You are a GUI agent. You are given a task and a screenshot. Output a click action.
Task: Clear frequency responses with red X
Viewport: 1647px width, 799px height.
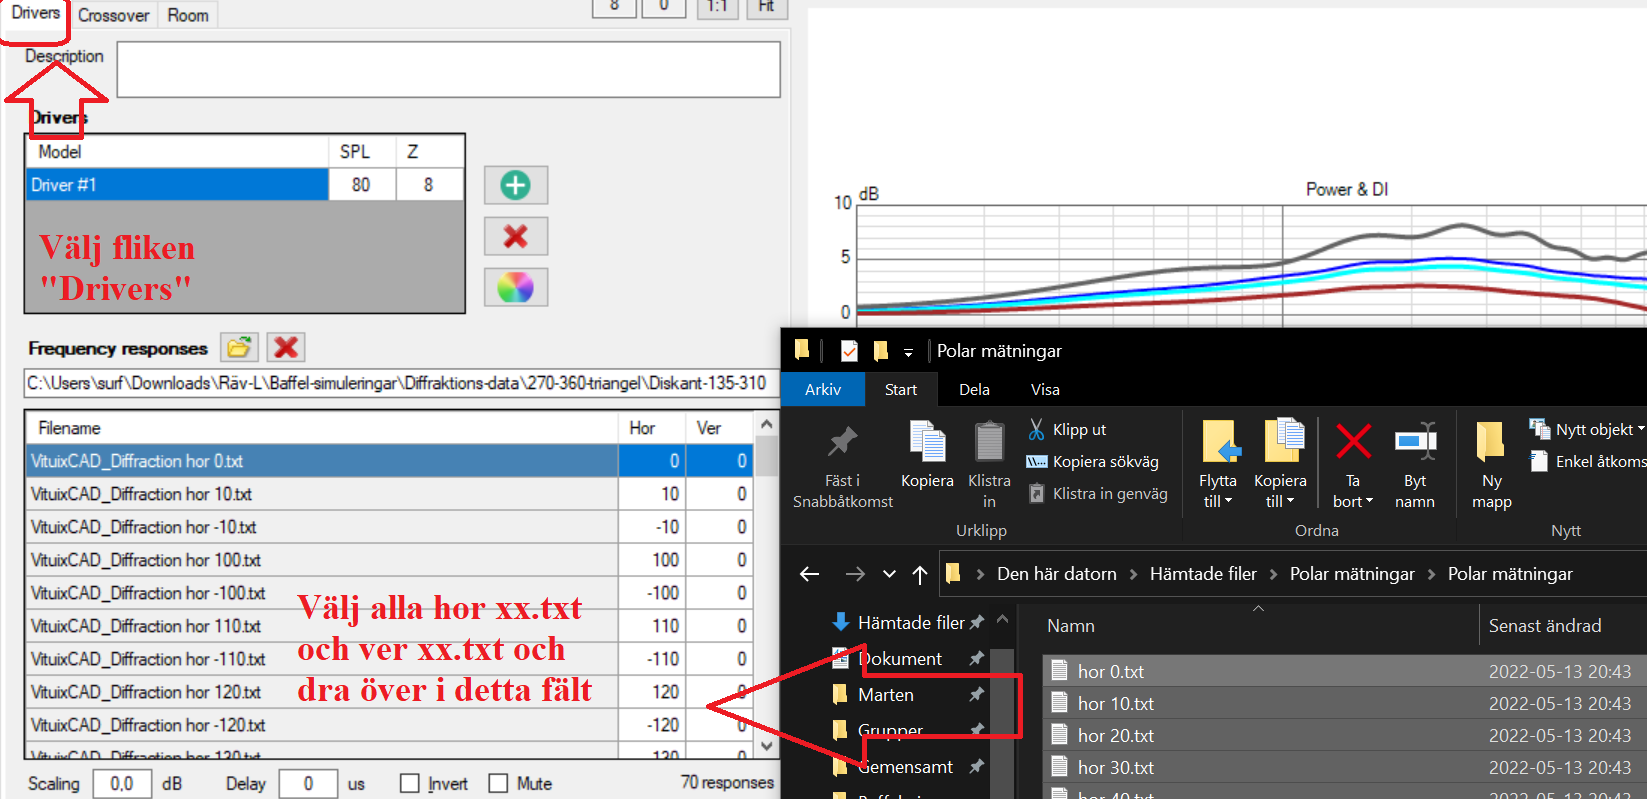pyautogui.click(x=286, y=347)
